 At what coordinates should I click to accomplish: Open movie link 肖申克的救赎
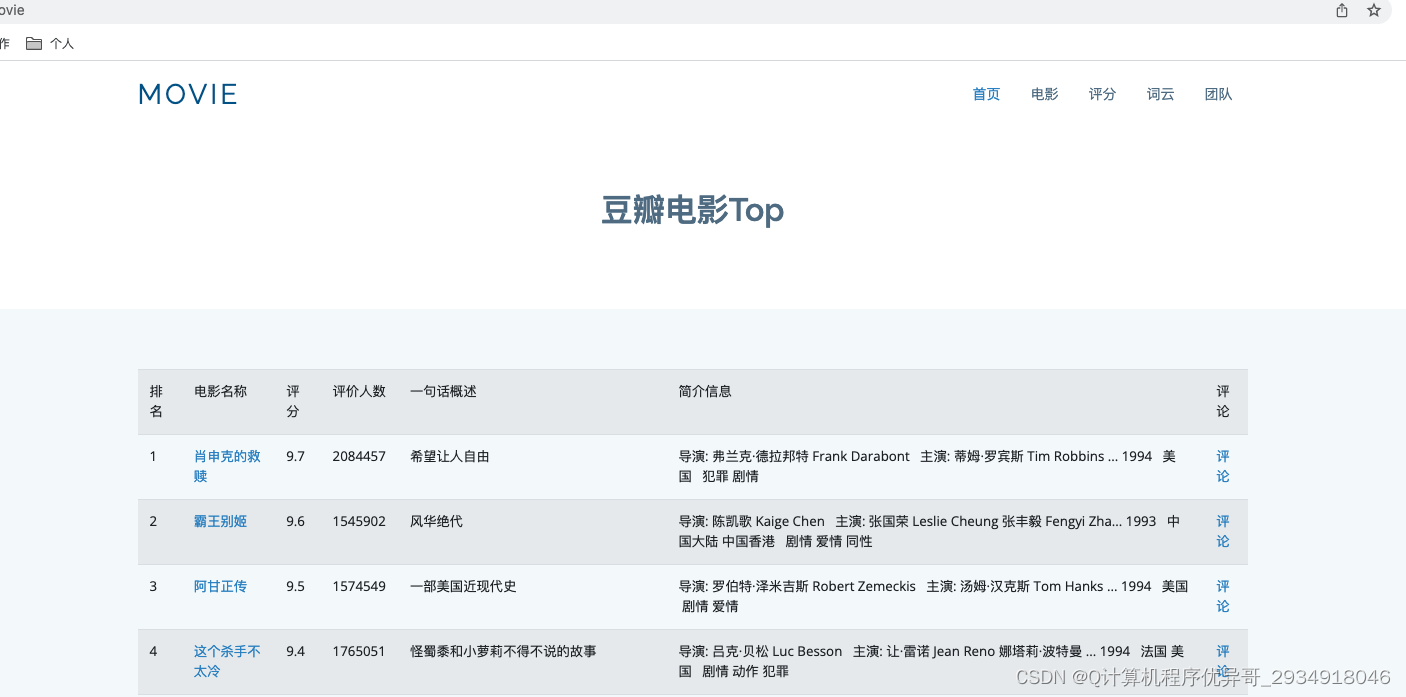[x=227, y=466]
